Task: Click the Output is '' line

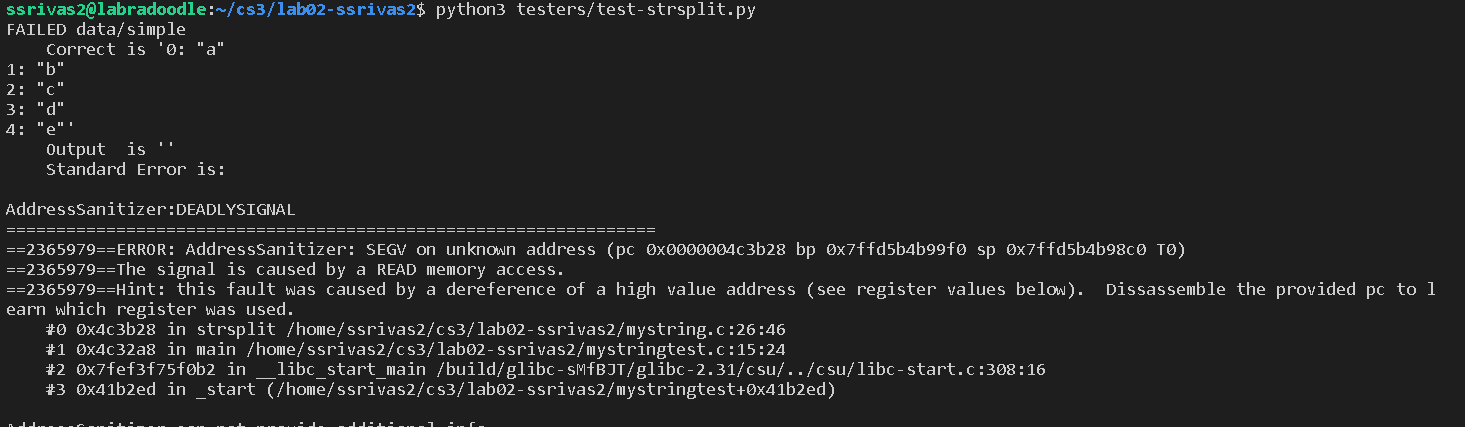Action: click(110, 149)
